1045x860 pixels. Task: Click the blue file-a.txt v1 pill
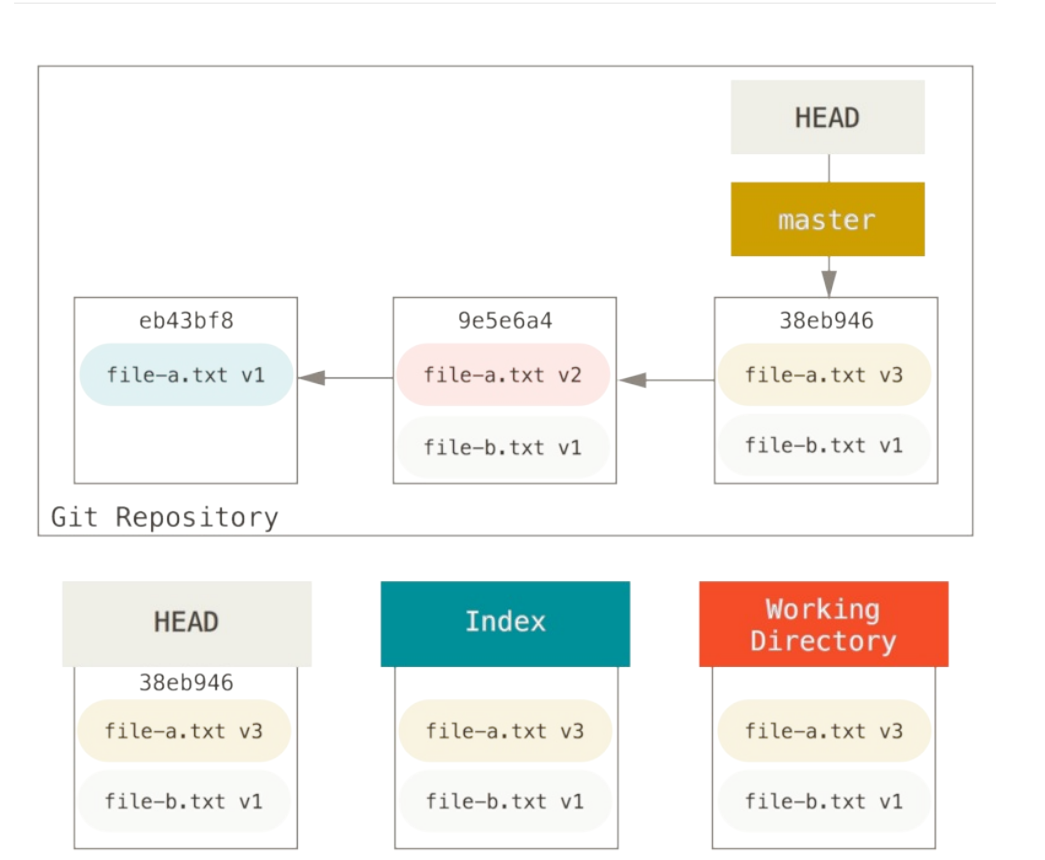click(x=186, y=375)
